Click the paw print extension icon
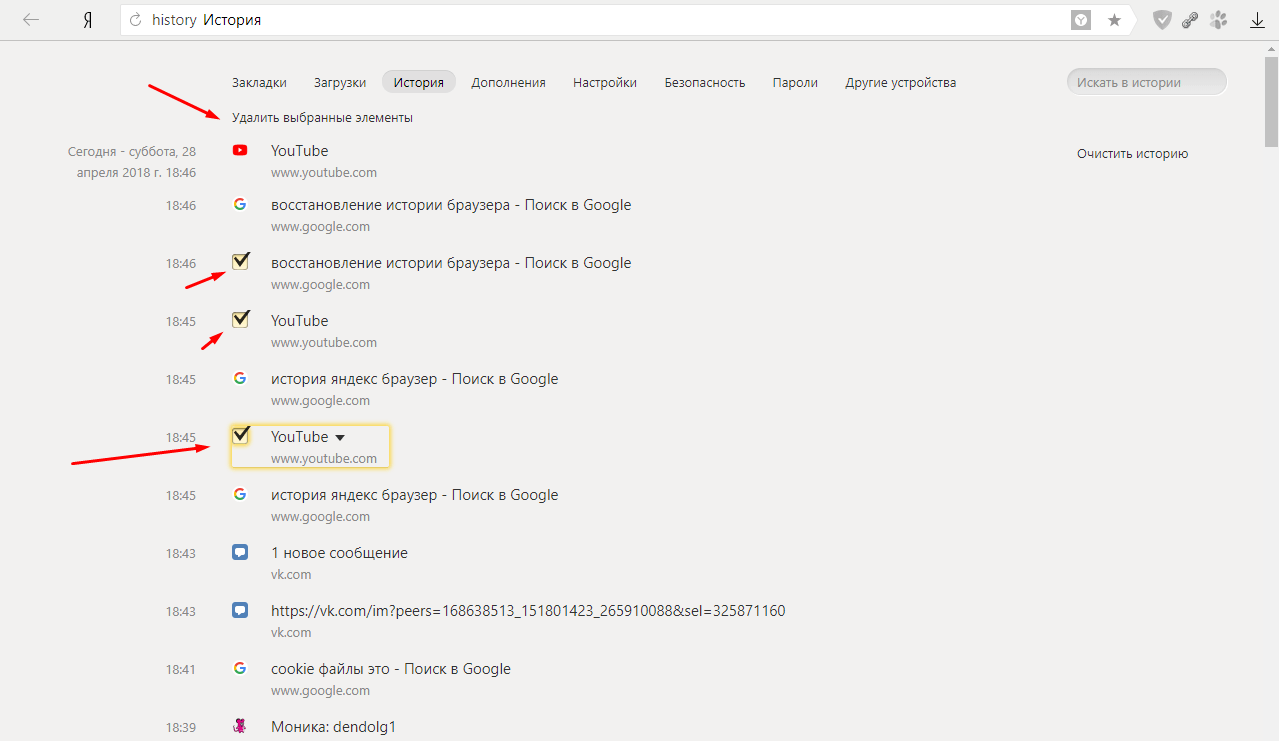 point(1218,20)
